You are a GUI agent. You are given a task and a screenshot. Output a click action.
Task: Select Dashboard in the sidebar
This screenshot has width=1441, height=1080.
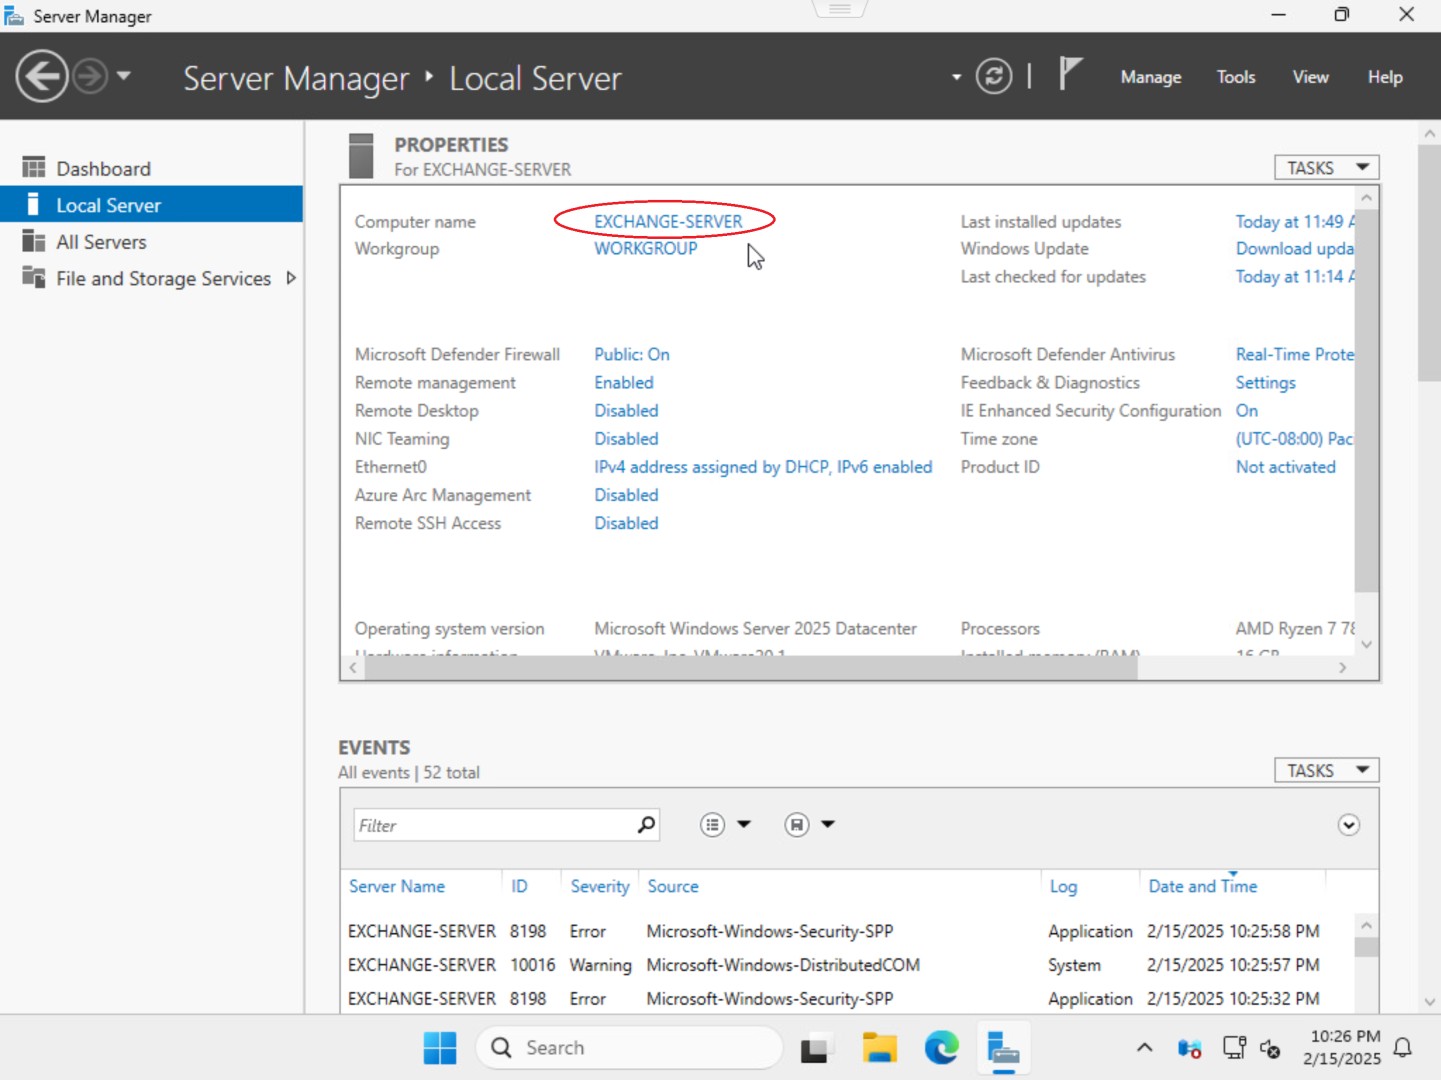pyautogui.click(x=151, y=168)
